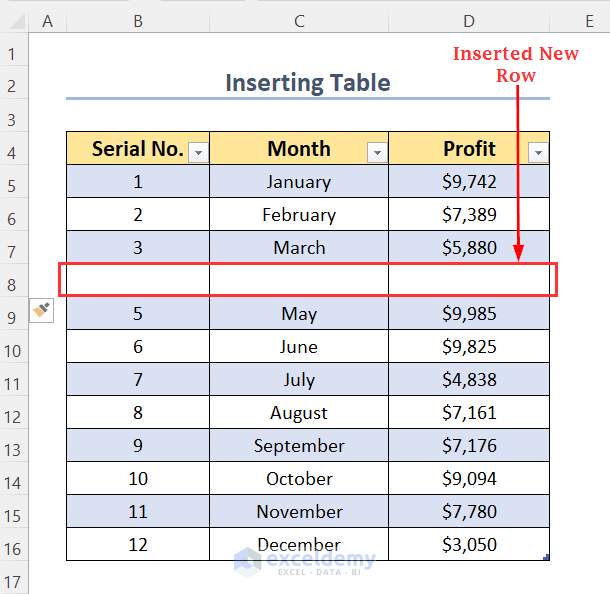
Task: Select row 4 header
Action: point(13,153)
